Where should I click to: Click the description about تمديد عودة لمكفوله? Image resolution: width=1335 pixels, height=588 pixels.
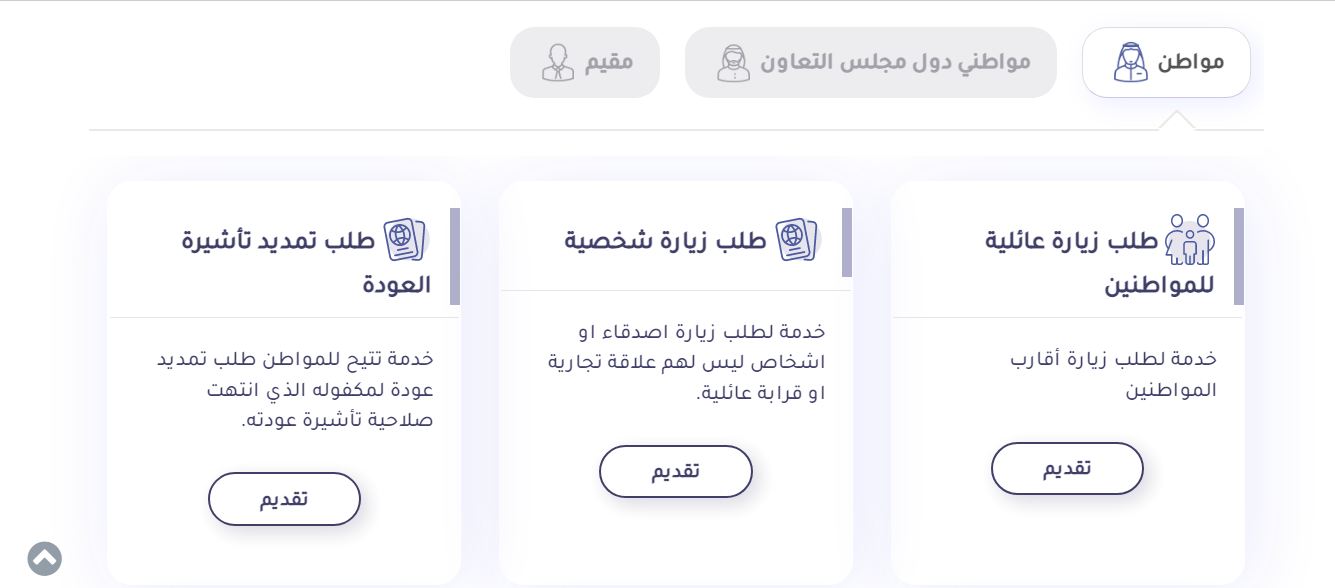[295, 389]
